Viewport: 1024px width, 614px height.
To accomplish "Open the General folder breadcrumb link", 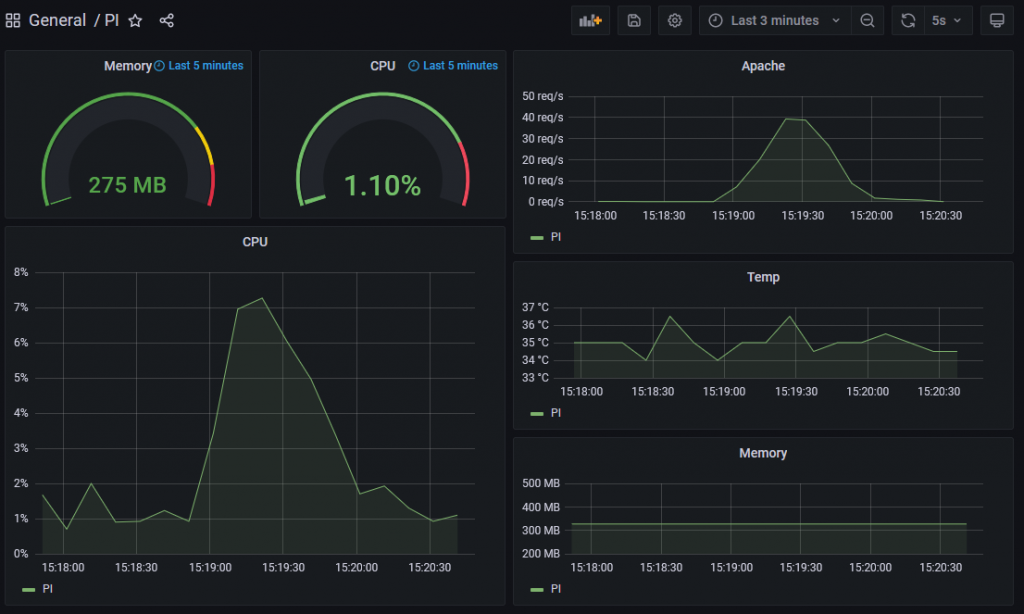I will point(57,21).
